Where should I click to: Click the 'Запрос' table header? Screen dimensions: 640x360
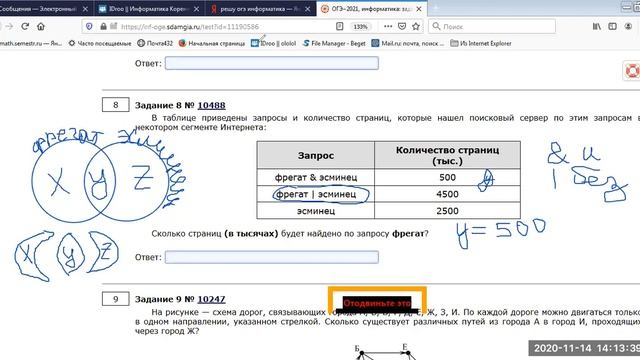[x=316, y=155]
